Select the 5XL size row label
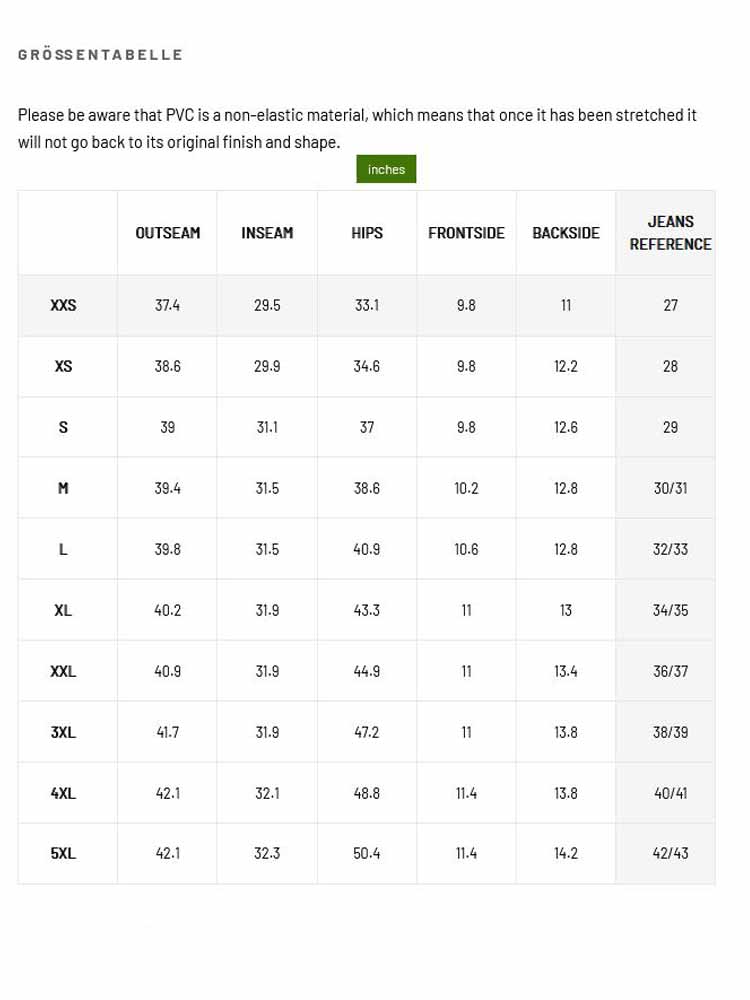Screen dimensions: 750x1000 (x=63, y=853)
